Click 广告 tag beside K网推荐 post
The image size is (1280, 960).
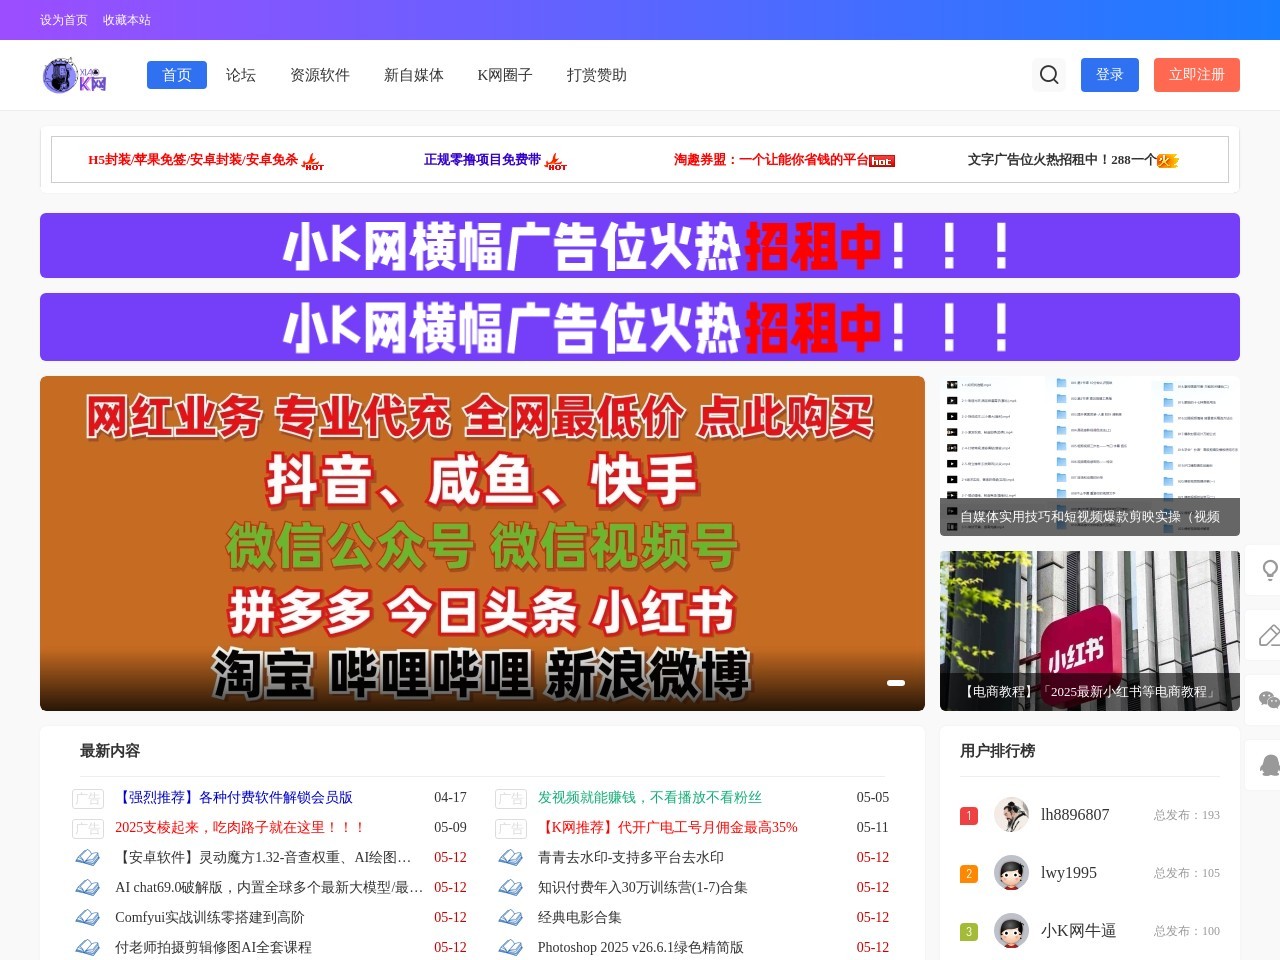tap(511, 829)
